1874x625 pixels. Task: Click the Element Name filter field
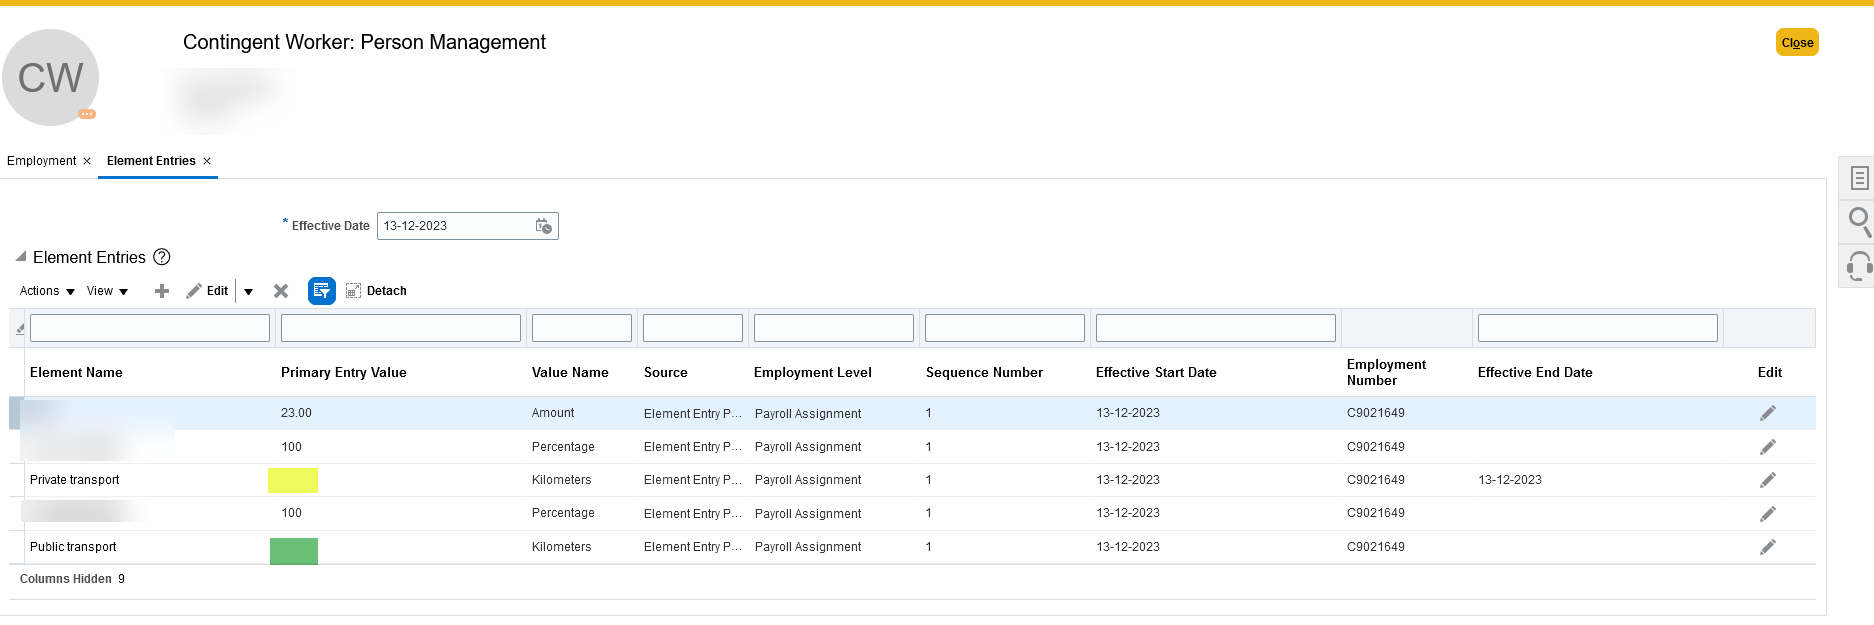click(150, 328)
